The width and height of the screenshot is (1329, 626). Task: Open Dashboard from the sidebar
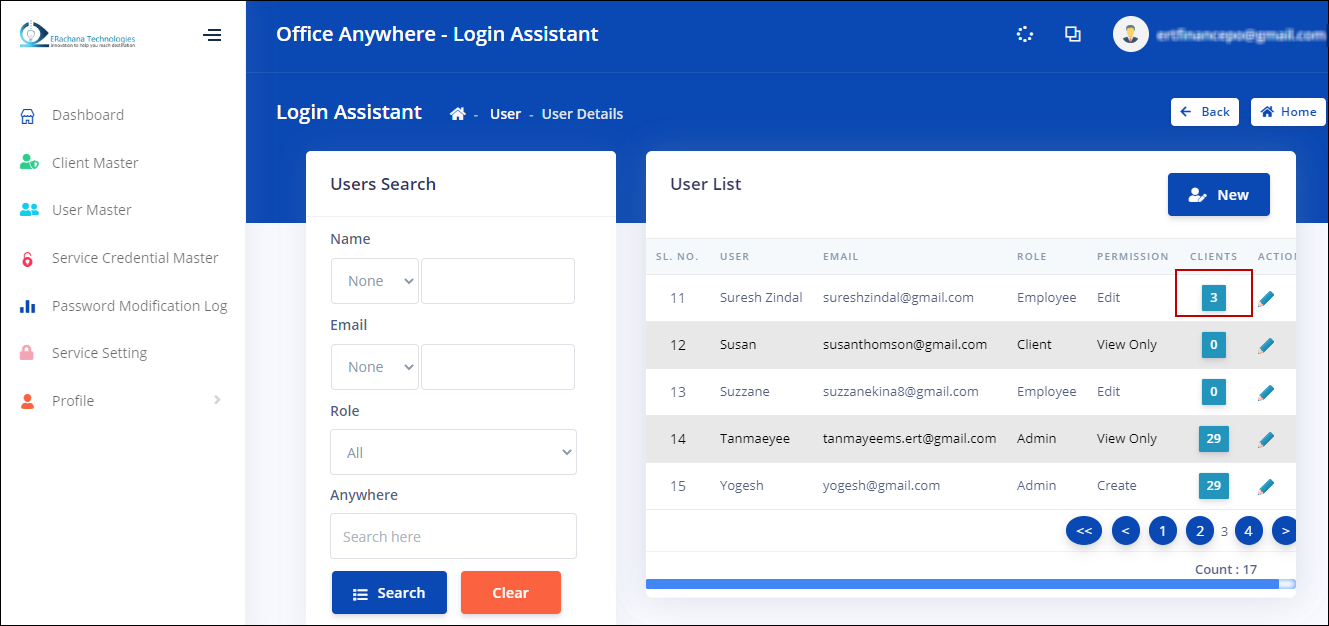pyautogui.click(x=88, y=115)
